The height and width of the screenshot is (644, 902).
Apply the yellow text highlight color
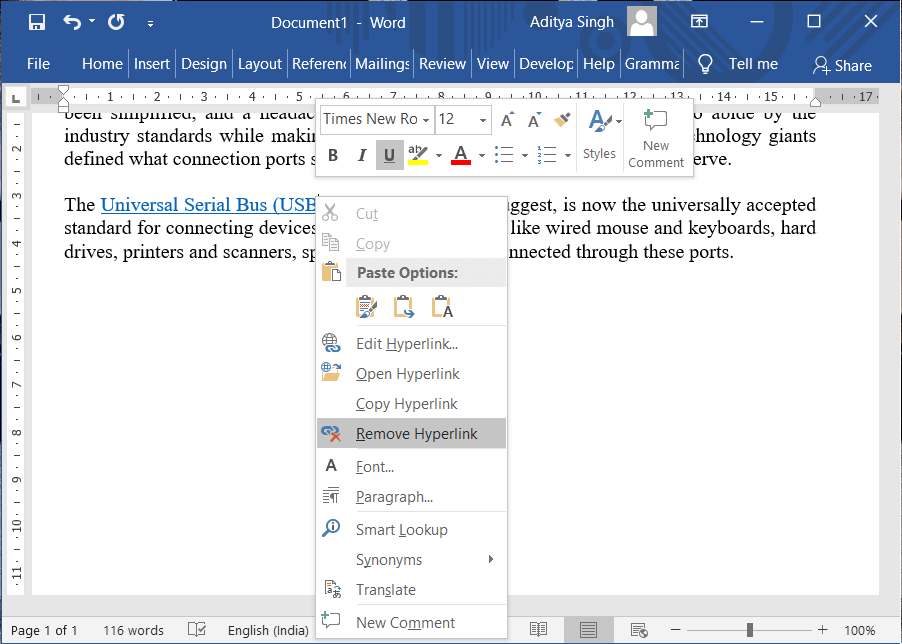point(418,155)
